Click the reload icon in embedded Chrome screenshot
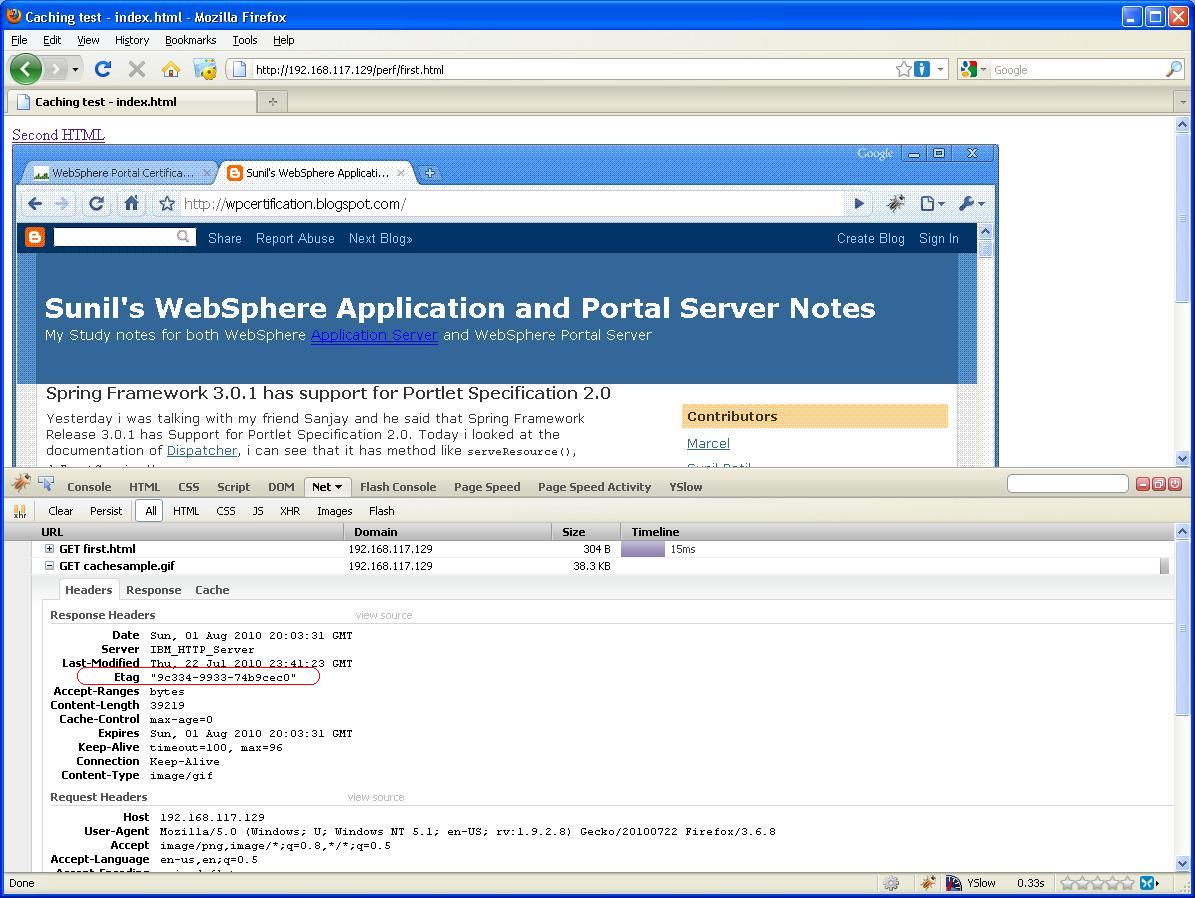The height and width of the screenshot is (898, 1195). (96, 204)
